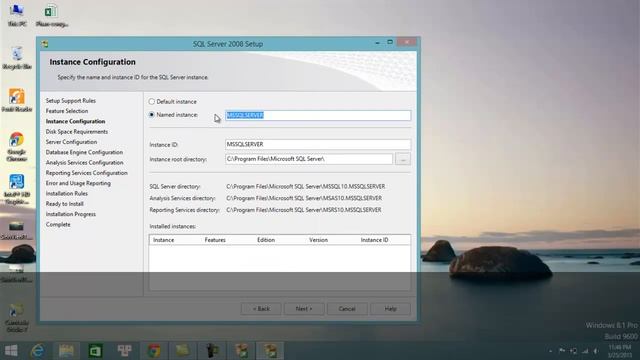The image size is (640, 360).
Task: Select Complete step in sidebar
Action: tap(58, 224)
